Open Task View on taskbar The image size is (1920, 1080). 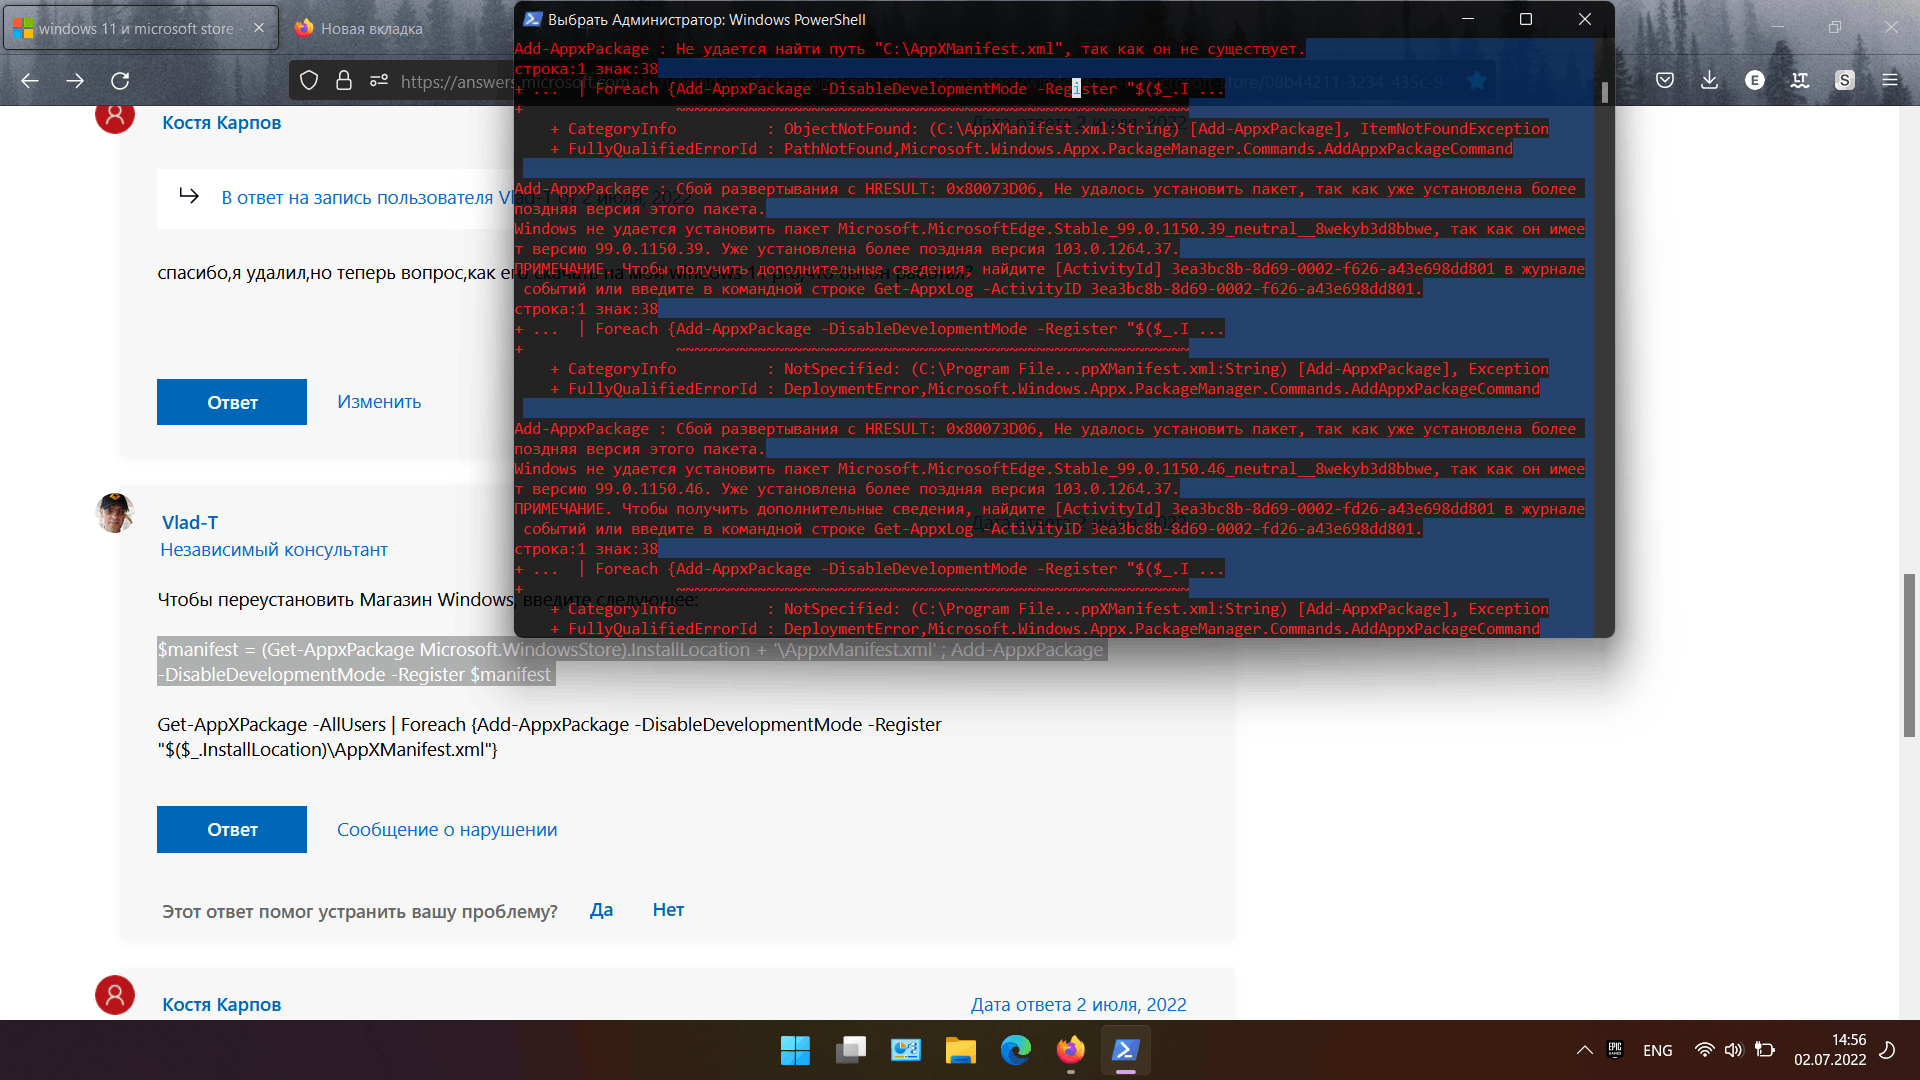851,1050
